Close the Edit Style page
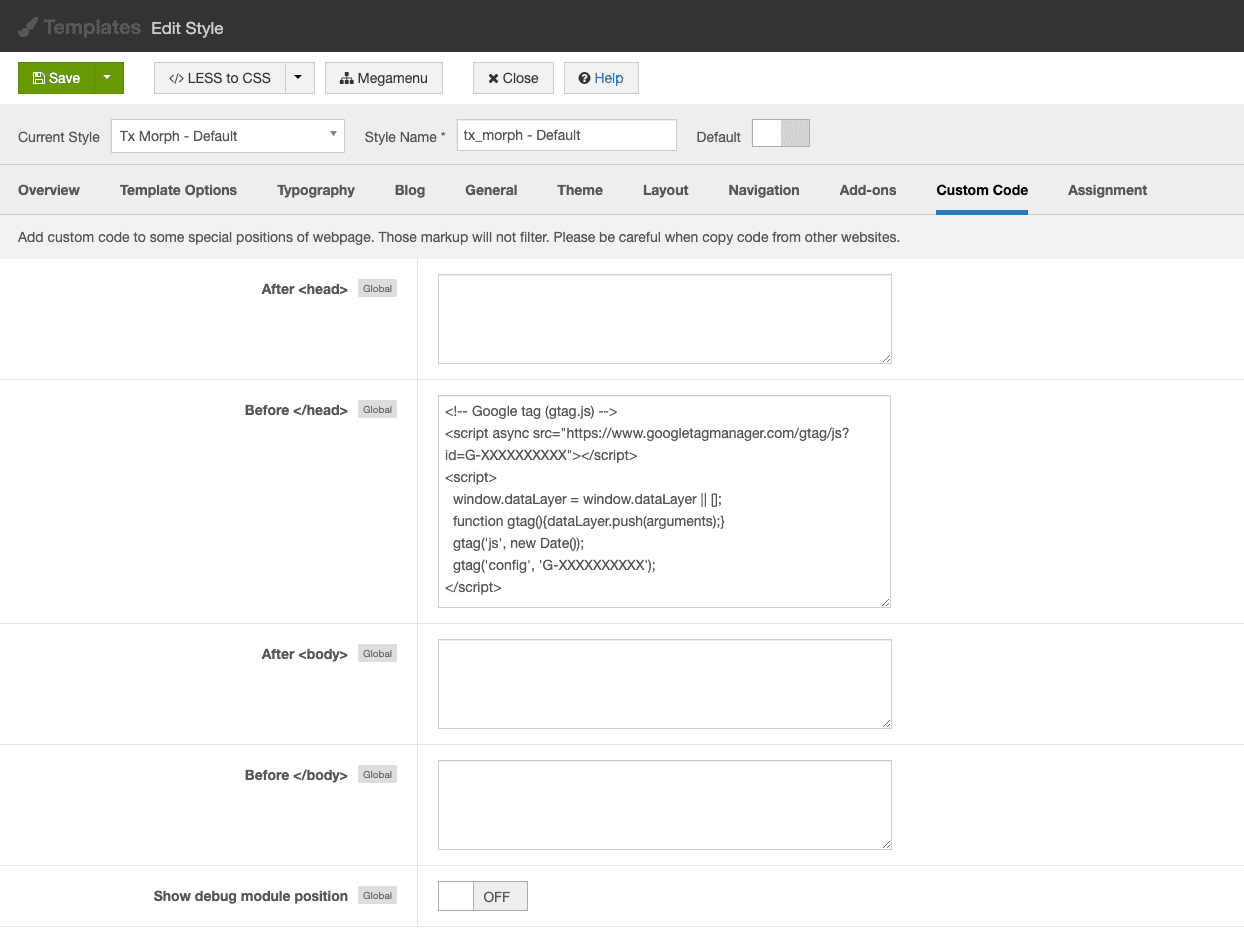 513,78
